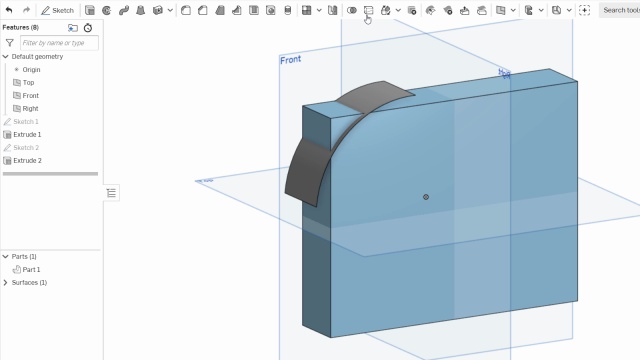Select the Split tool
Viewport: 640px width, 360px height.
tap(369, 10)
